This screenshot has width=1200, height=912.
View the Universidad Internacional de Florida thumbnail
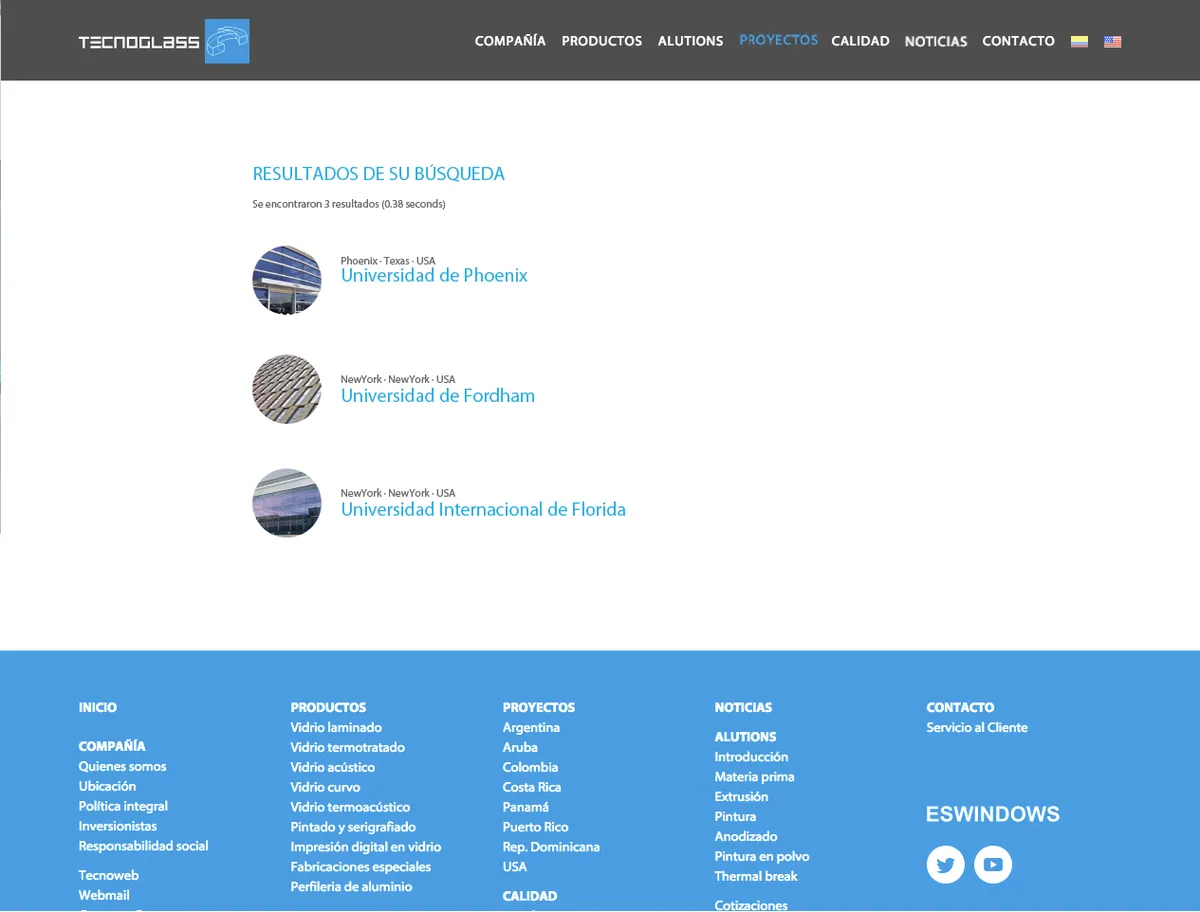[287, 503]
